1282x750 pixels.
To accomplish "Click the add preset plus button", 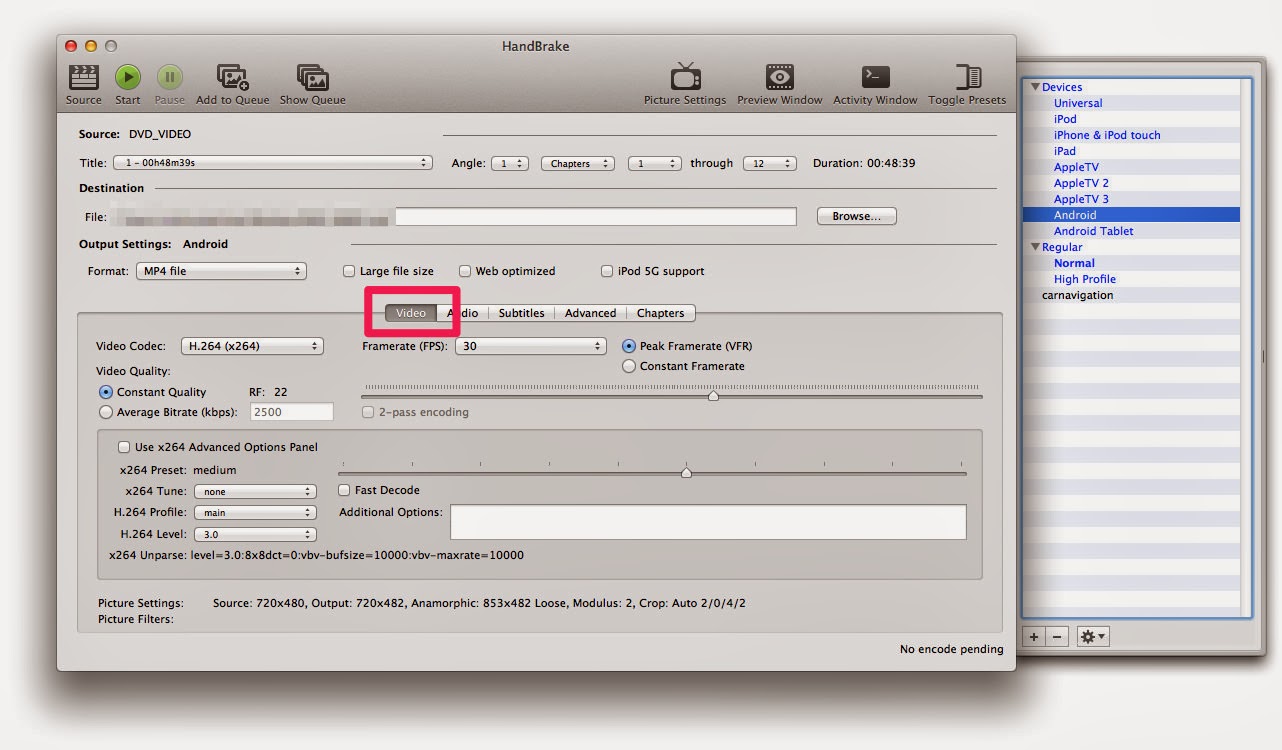I will 1034,637.
